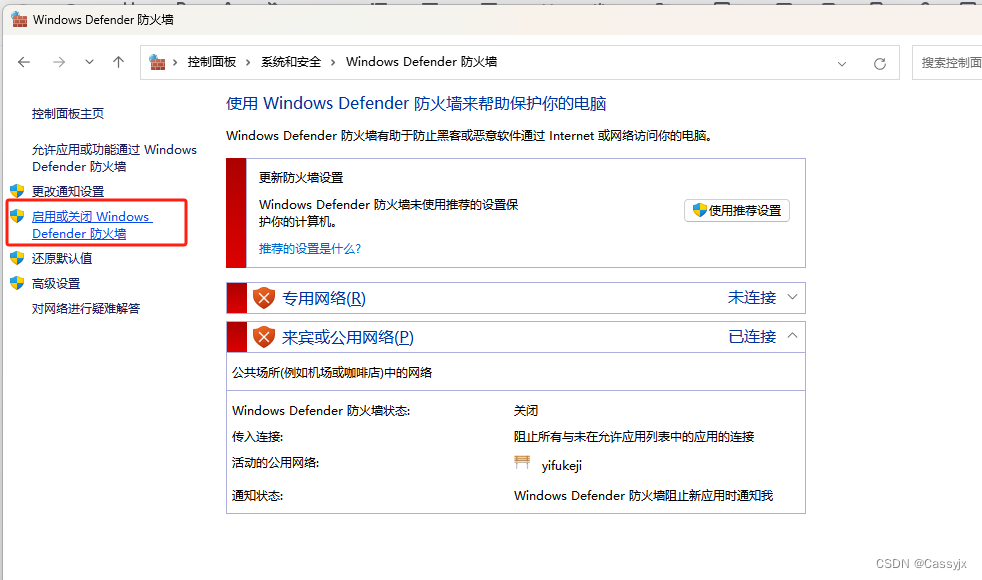Click 专用网络(R) heading

(x=324, y=298)
